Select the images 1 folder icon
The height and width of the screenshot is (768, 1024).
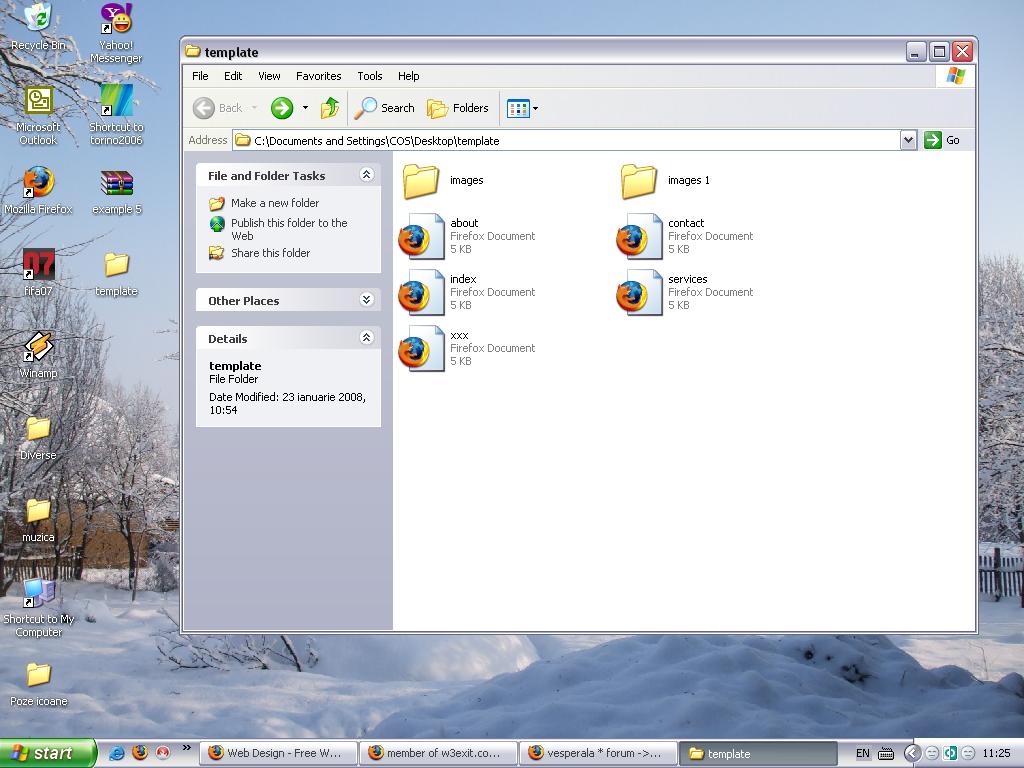[639, 181]
